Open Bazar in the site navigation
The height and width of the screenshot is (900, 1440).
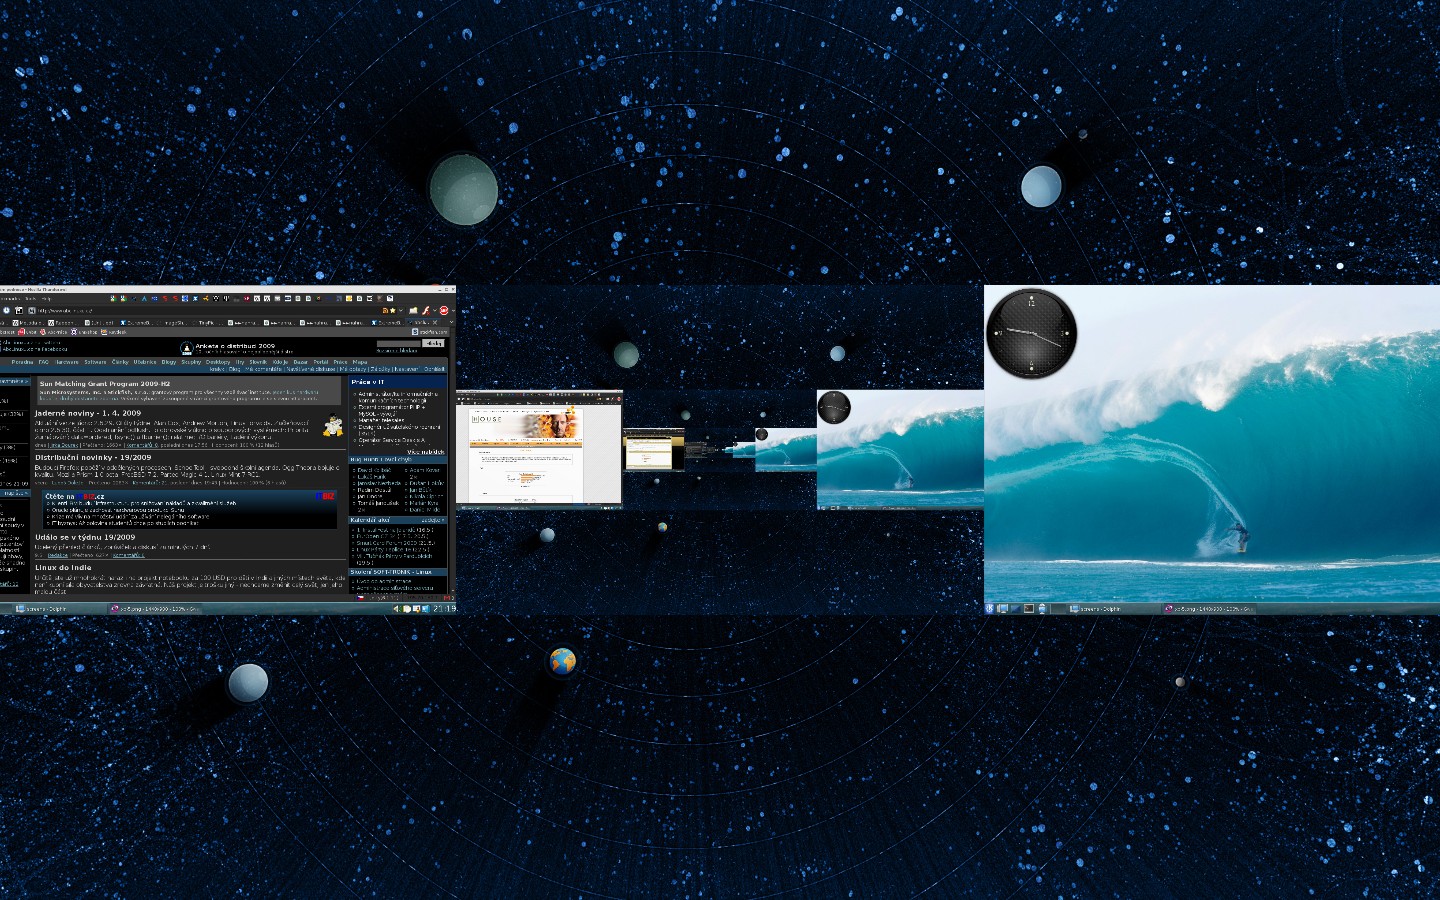[300, 362]
